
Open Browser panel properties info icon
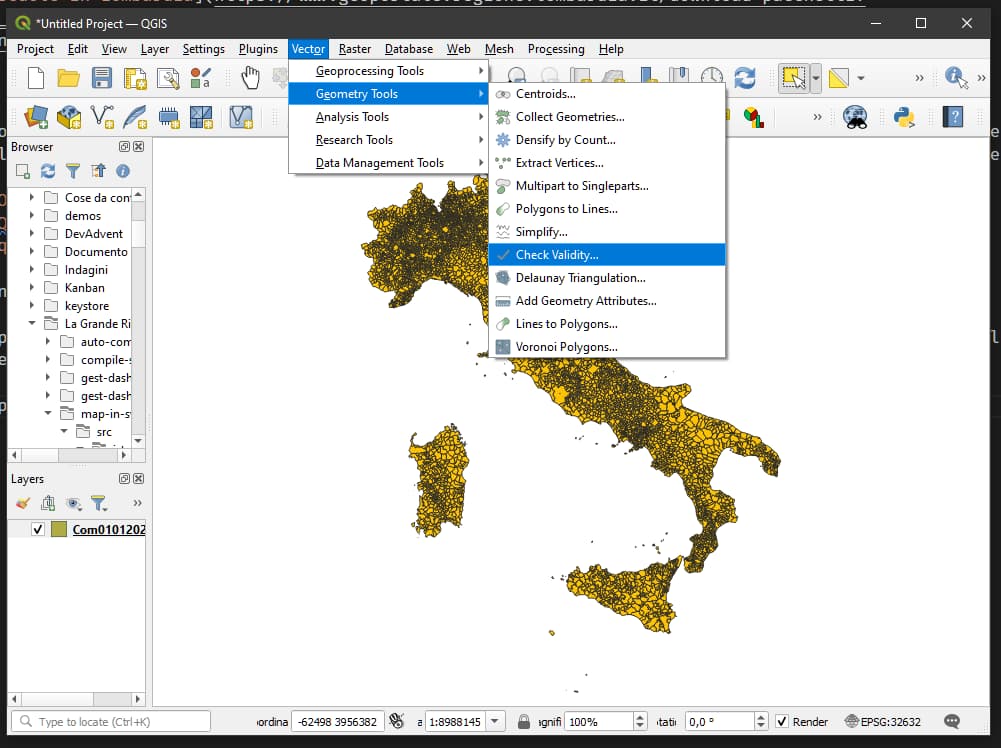click(123, 171)
